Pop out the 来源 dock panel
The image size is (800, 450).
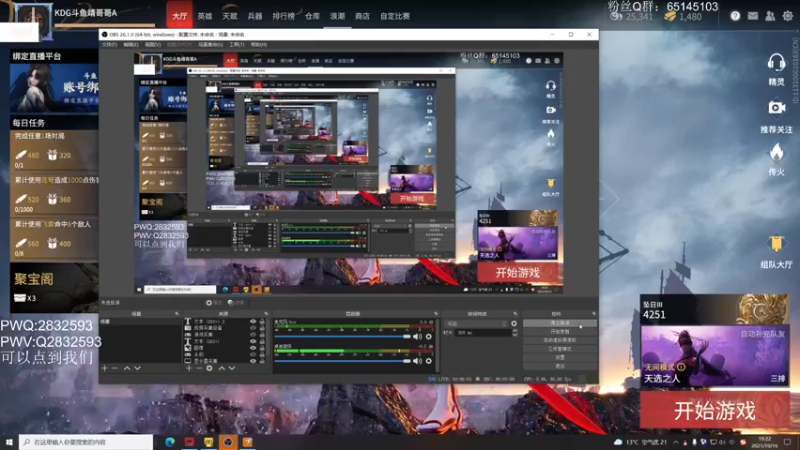(266, 314)
